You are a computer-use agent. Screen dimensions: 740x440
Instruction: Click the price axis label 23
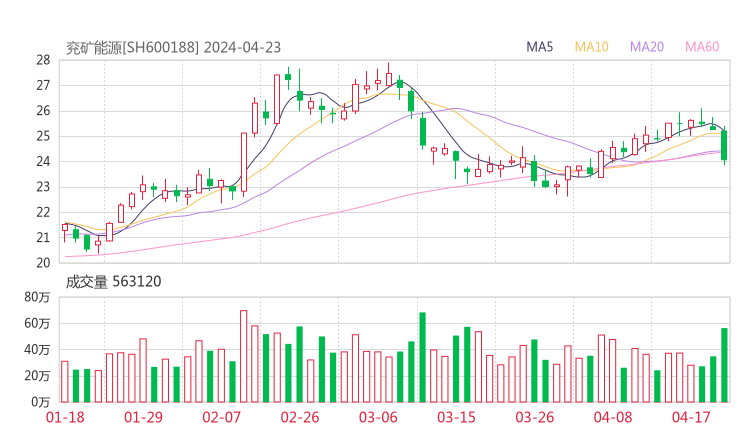click(43, 187)
